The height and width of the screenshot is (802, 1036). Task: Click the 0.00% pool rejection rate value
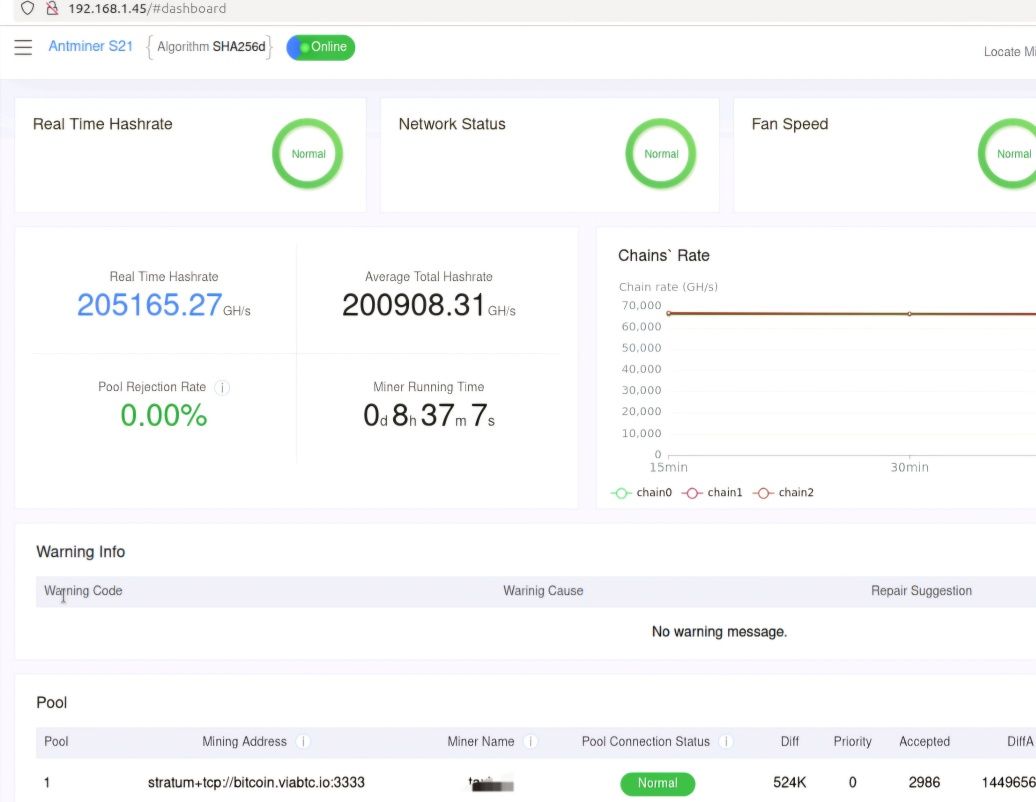[164, 416]
